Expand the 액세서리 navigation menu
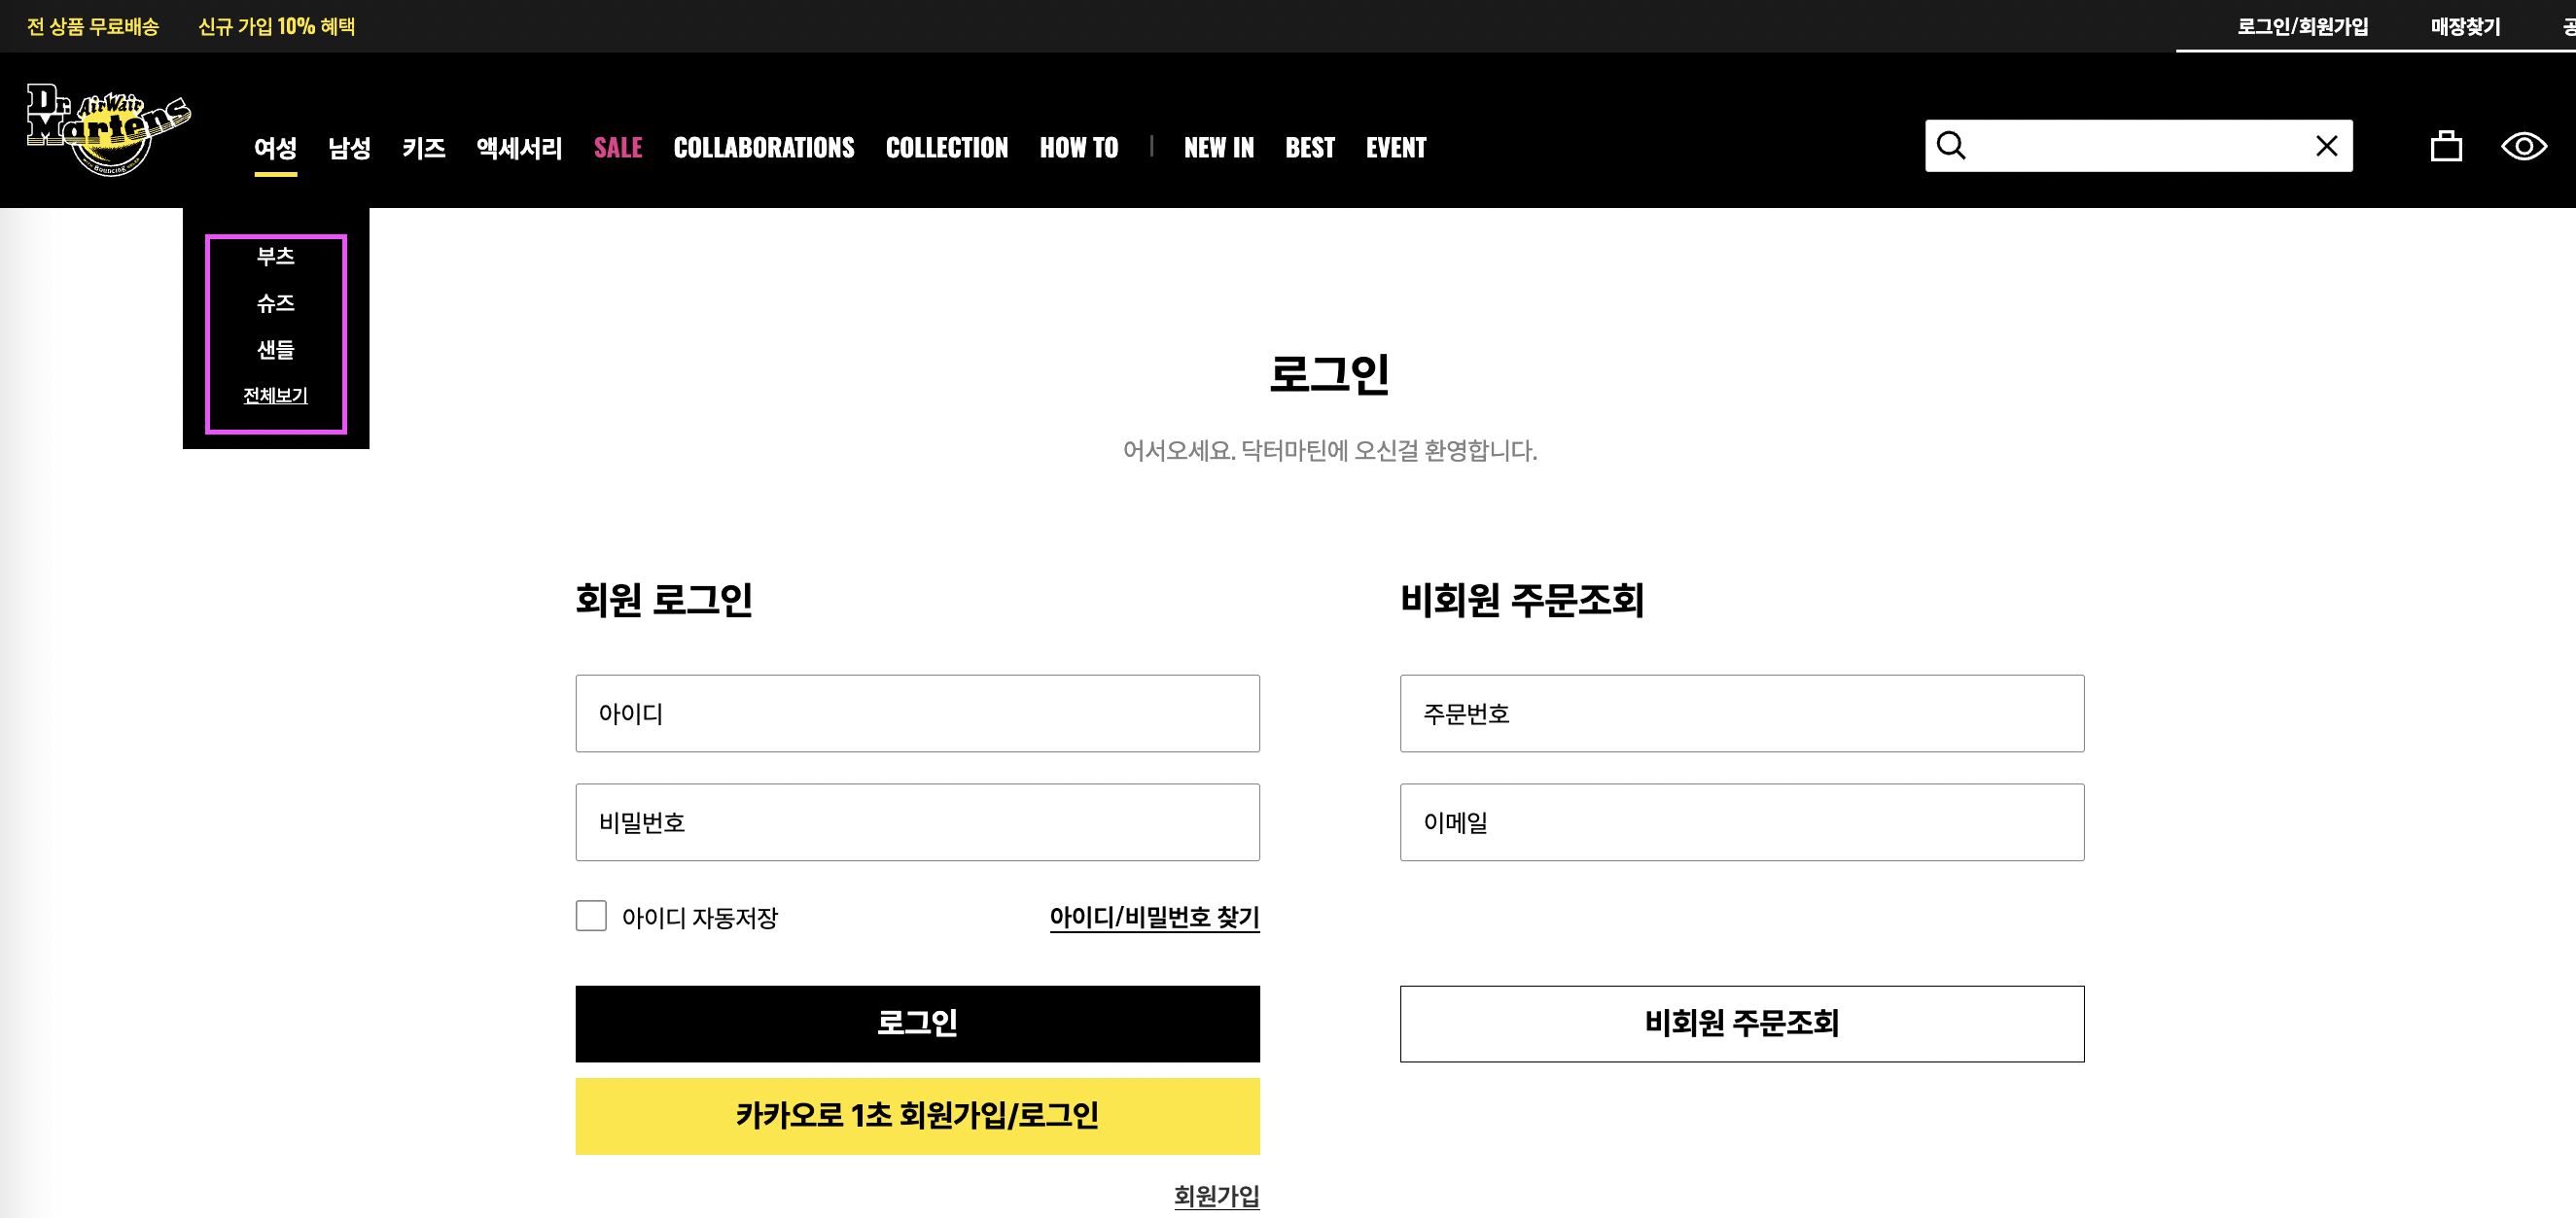 tap(519, 148)
